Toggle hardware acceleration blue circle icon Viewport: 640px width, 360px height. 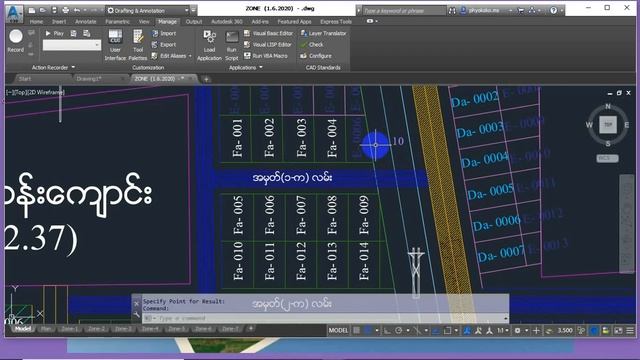pos(594,330)
